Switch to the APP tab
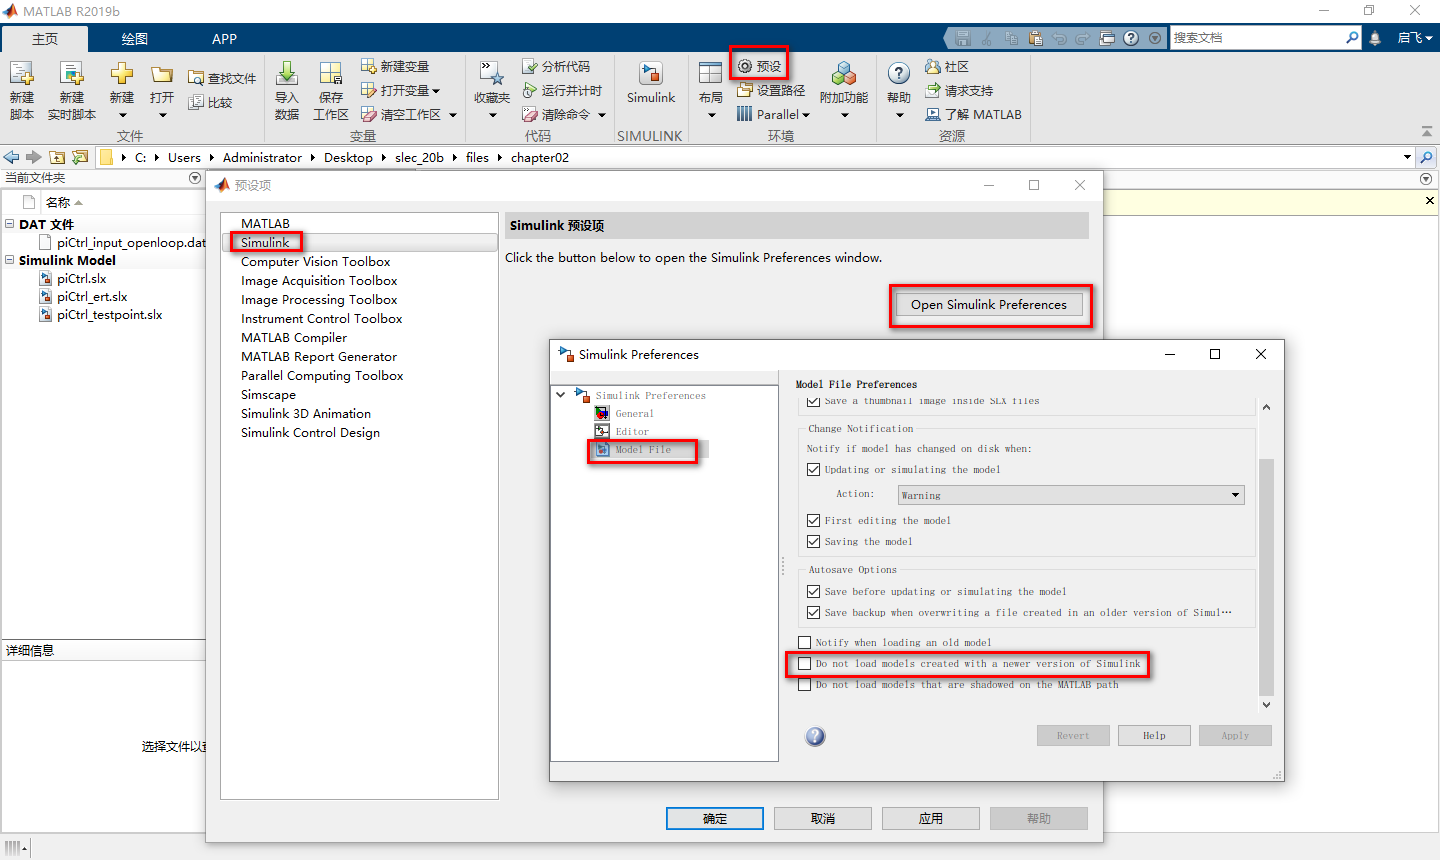The image size is (1440, 860). [x=224, y=39]
